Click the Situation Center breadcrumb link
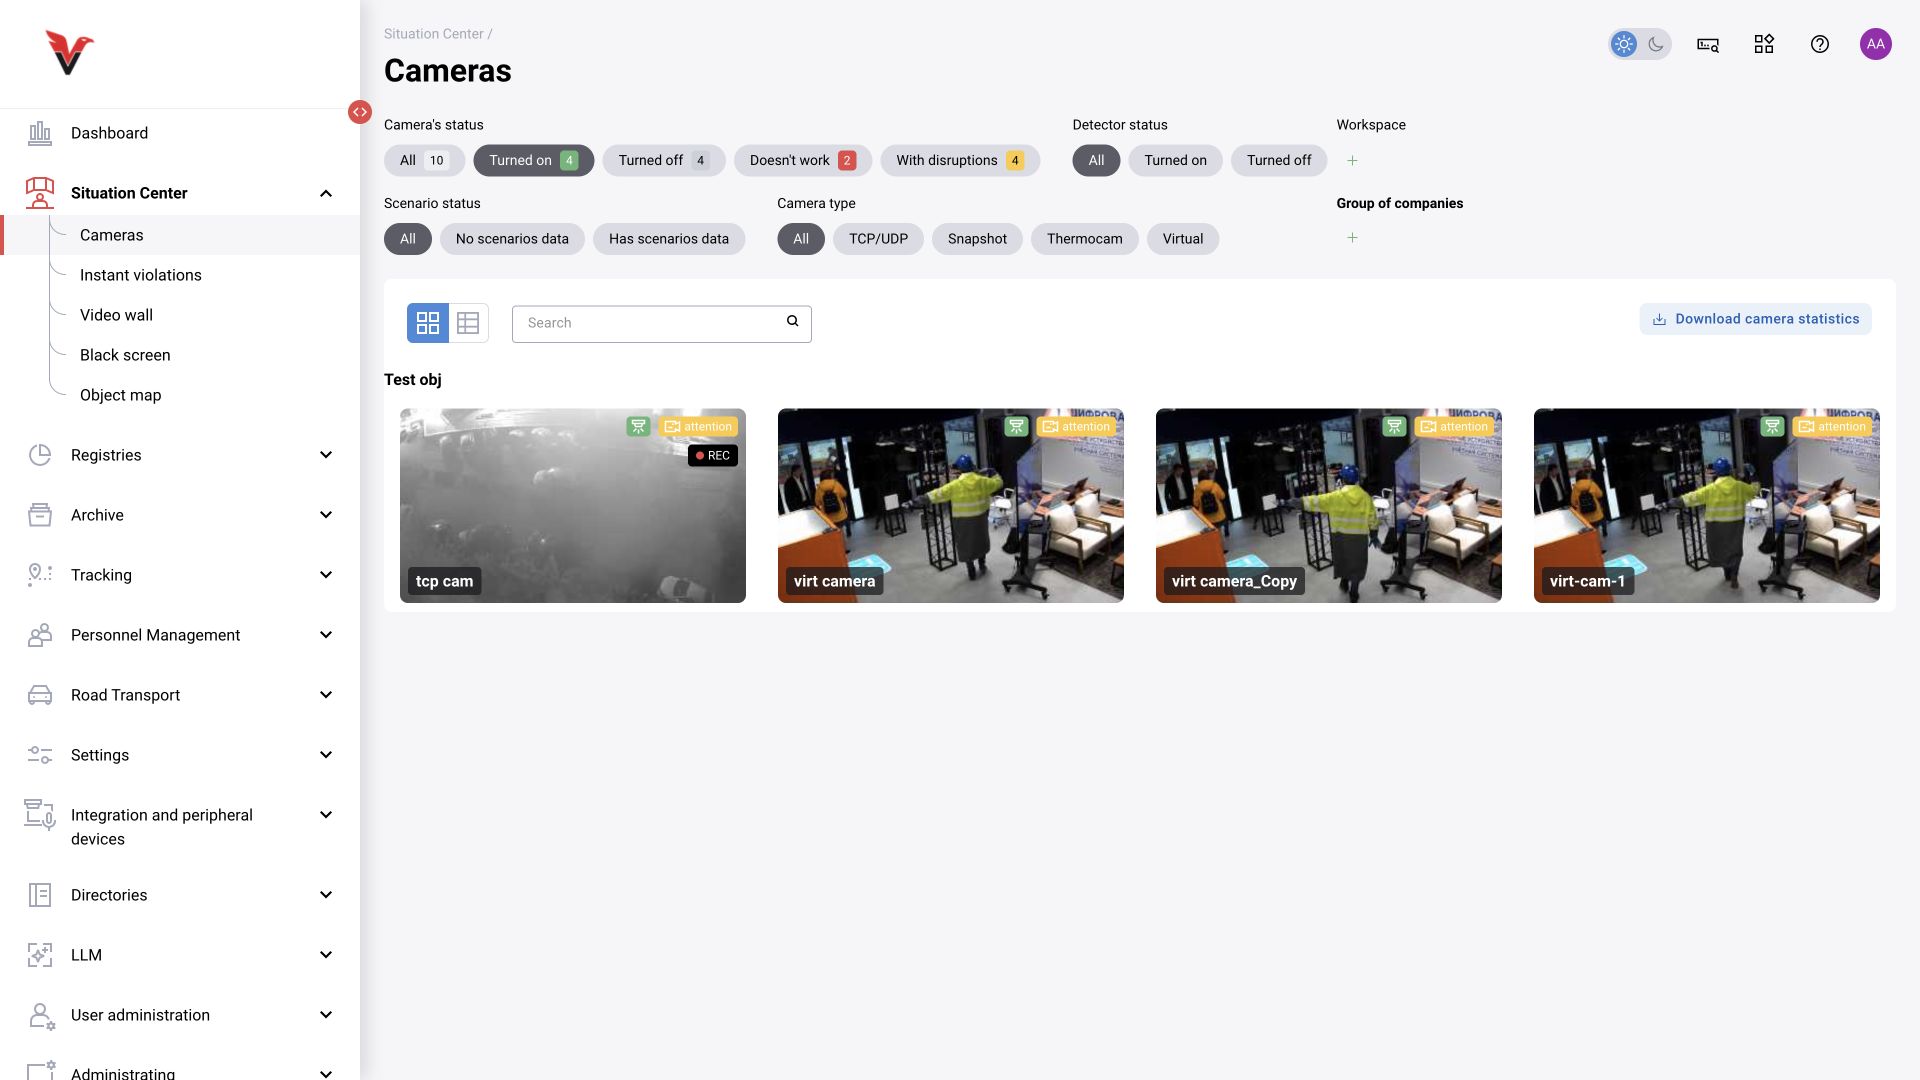Screen dimensions: 1920x1080 click(434, 34)
